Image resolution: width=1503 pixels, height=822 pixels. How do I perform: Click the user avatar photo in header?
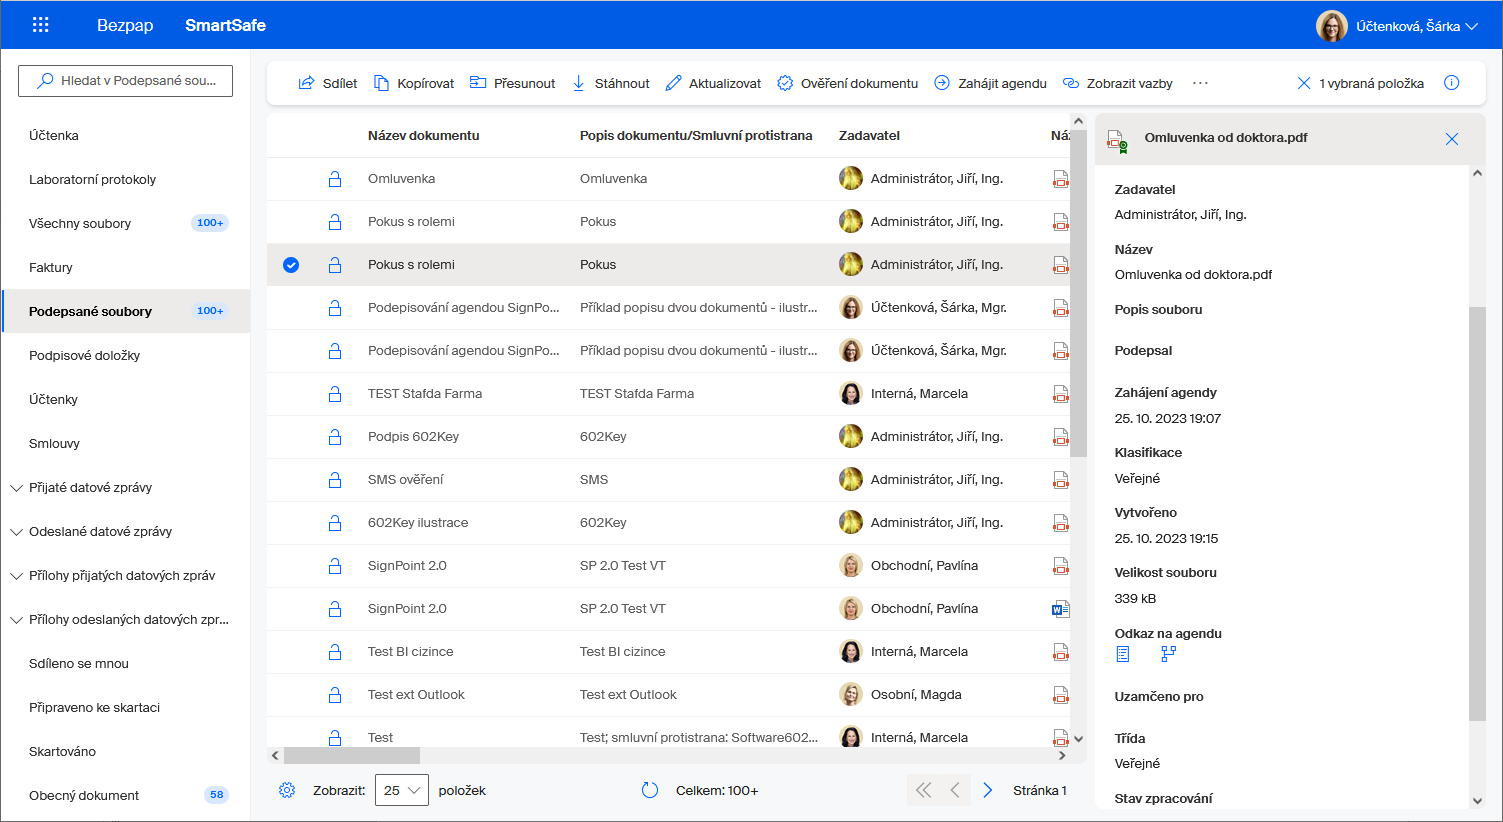pyautogui.click(x=1332, y=26)
